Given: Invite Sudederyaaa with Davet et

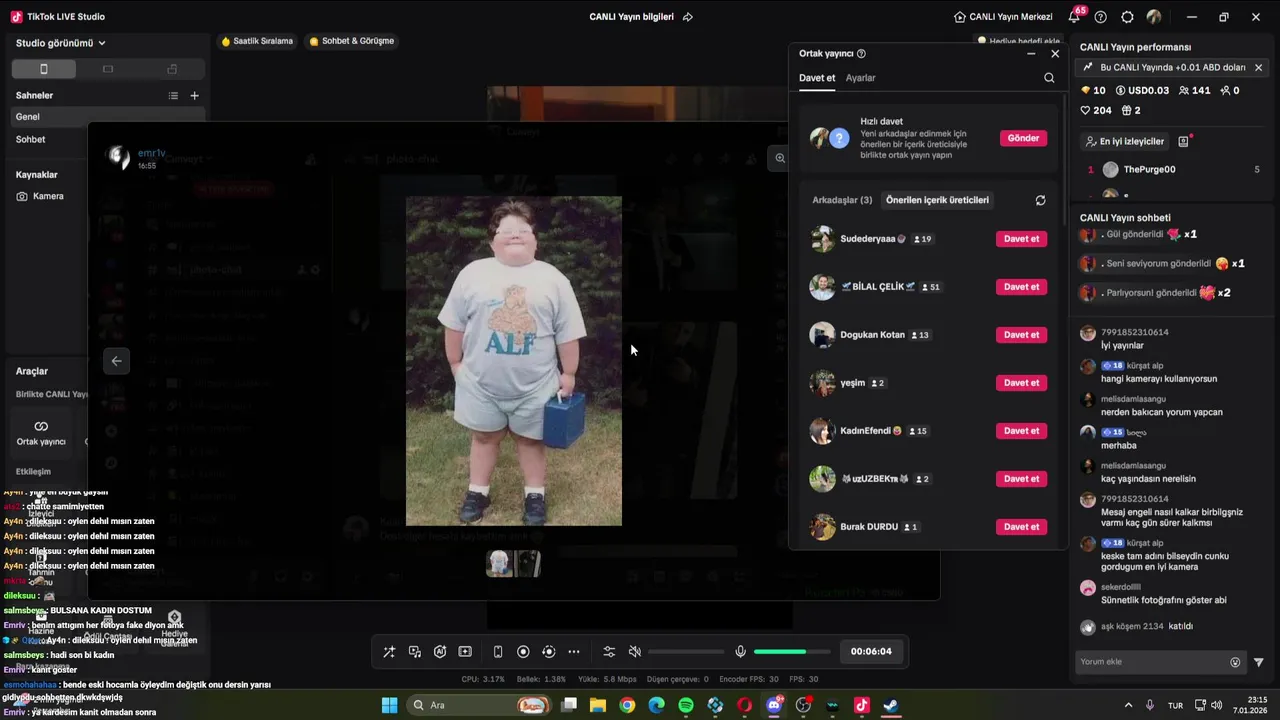Looking at the screenshot, I should (1021, 239).
